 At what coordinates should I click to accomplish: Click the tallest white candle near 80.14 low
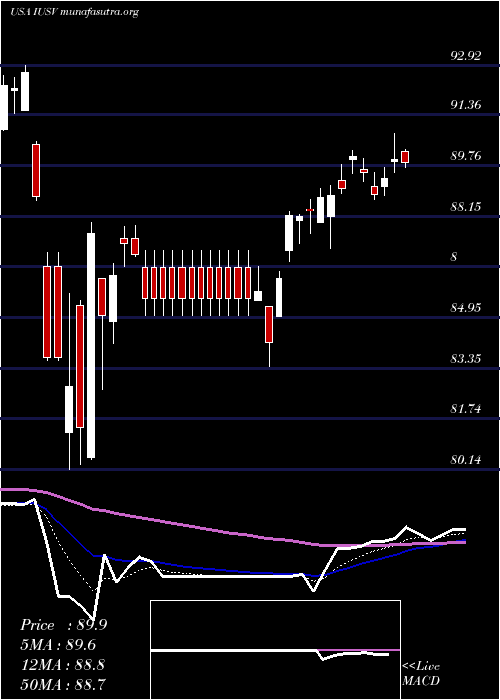[91, 346]
